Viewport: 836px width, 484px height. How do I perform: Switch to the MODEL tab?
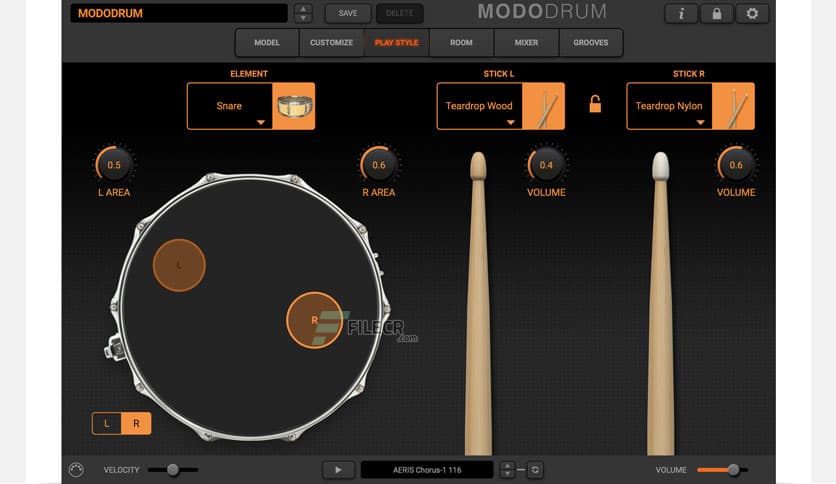click(x=267, y=43)
